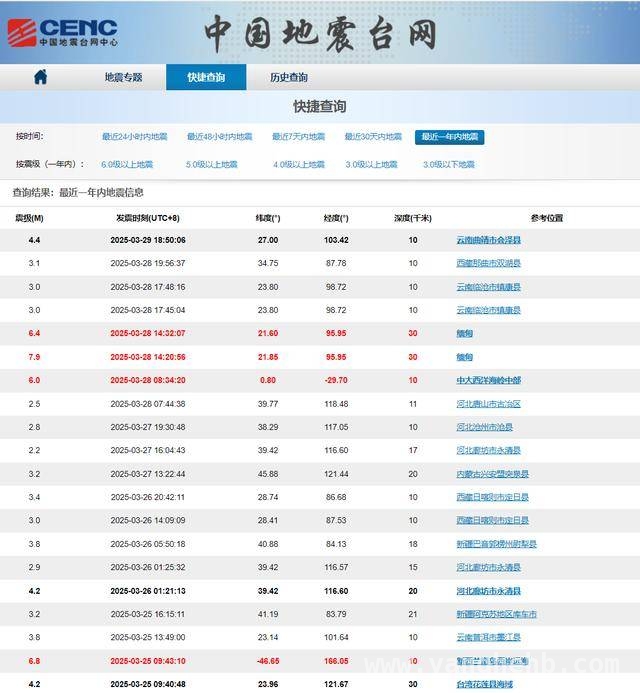This screenshot has height=693, width=640.
Task: Open the 中大西洋海岭中部 link
Action: click(489, 380)
